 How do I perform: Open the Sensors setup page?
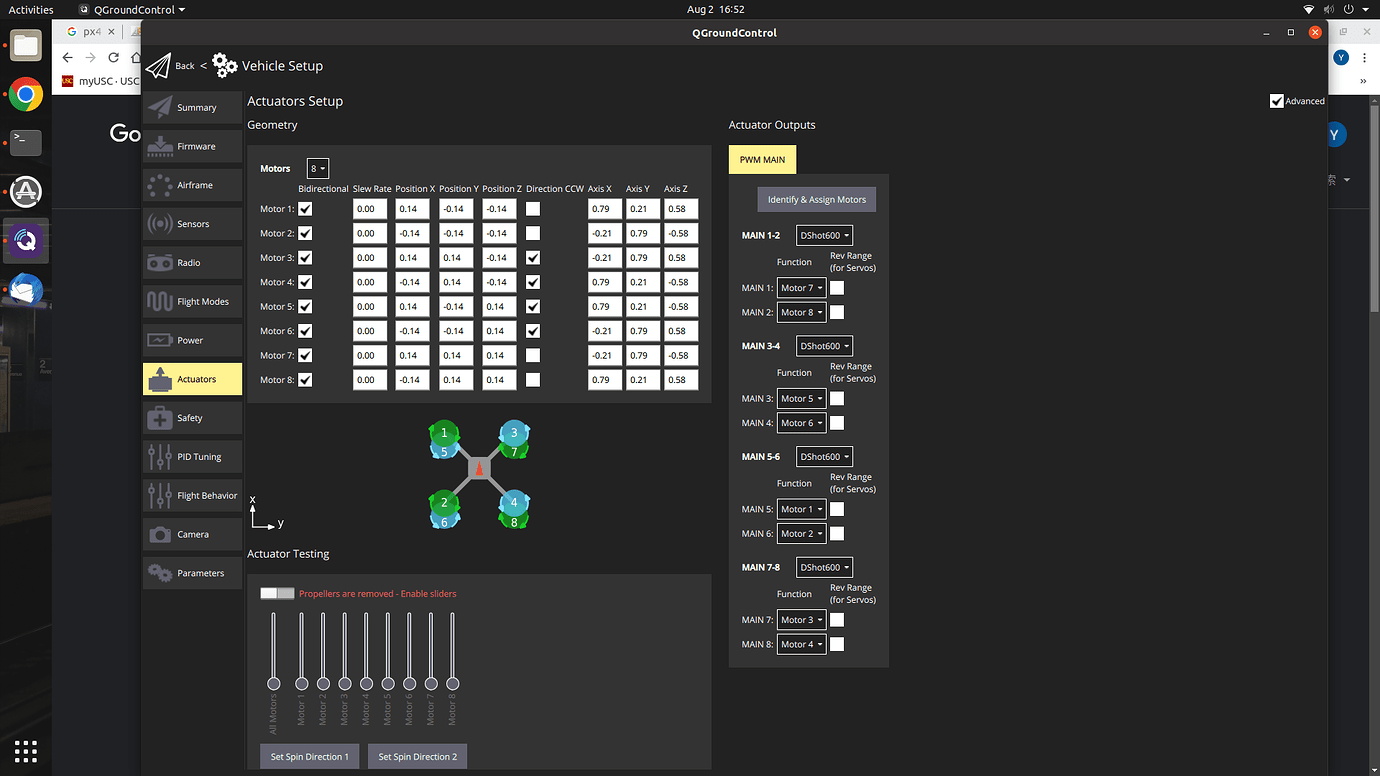[x=192, y=223]
